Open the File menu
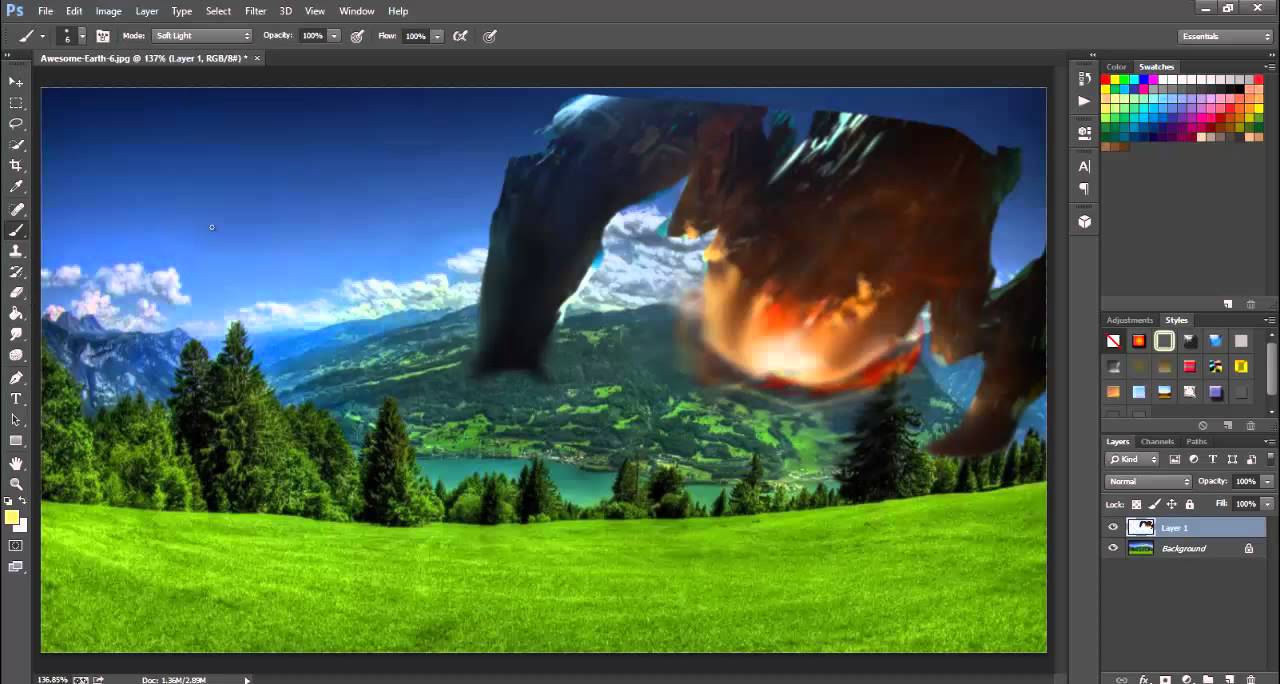This screenshot has width=1280, height=684. point(45,11)
